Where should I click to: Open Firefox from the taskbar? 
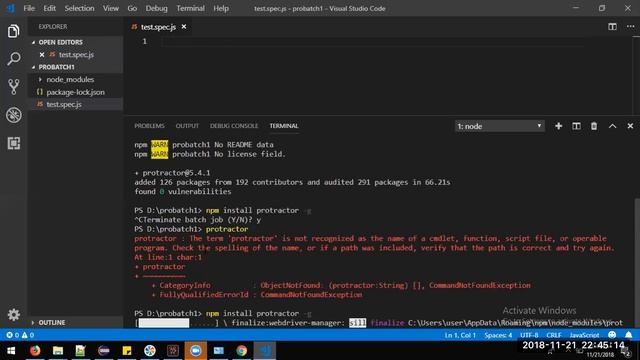(35, 351)
